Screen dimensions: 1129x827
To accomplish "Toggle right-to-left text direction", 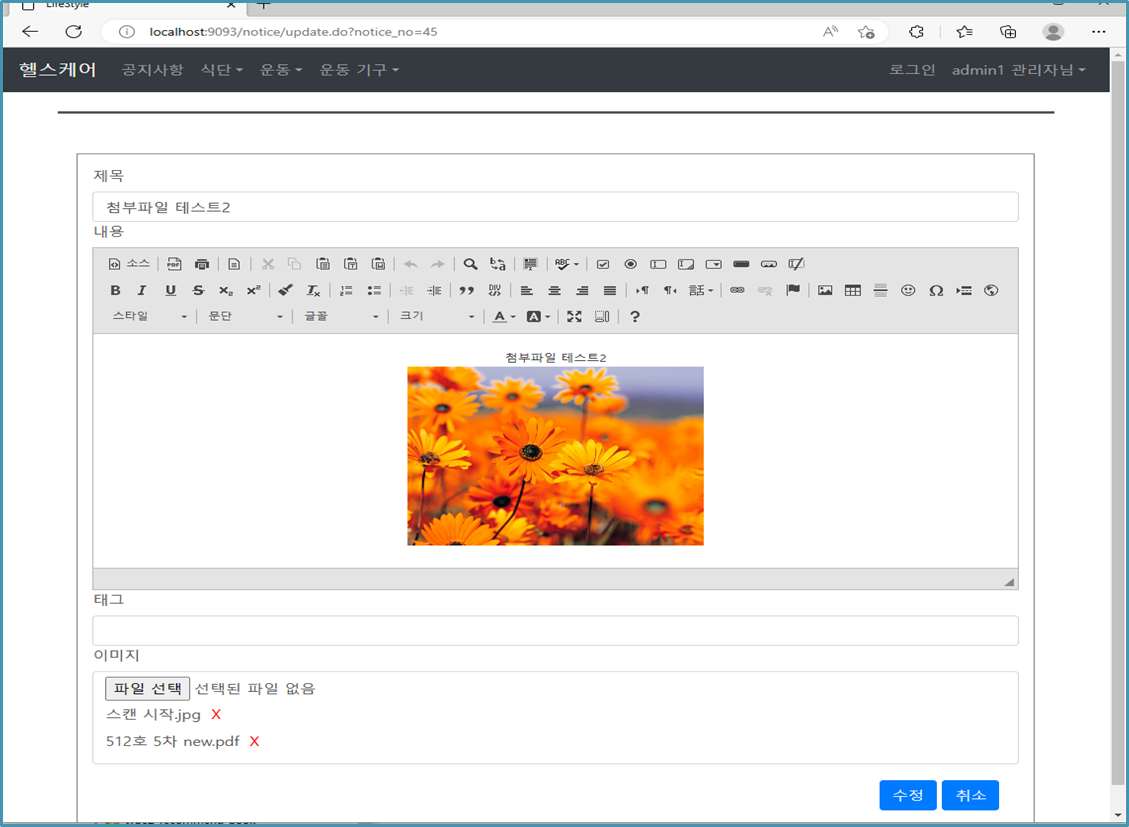I will (670, 290).
